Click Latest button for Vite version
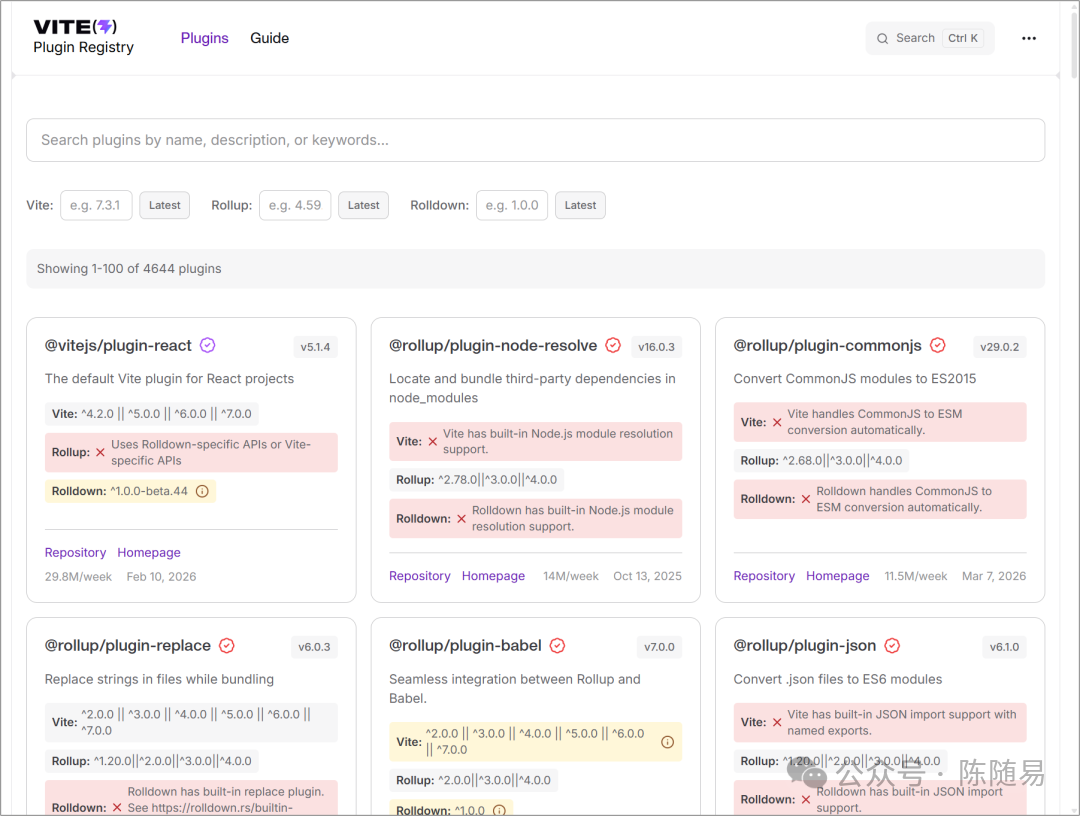Viewport: 1080px width, 816px height. [x=165, y=205]
